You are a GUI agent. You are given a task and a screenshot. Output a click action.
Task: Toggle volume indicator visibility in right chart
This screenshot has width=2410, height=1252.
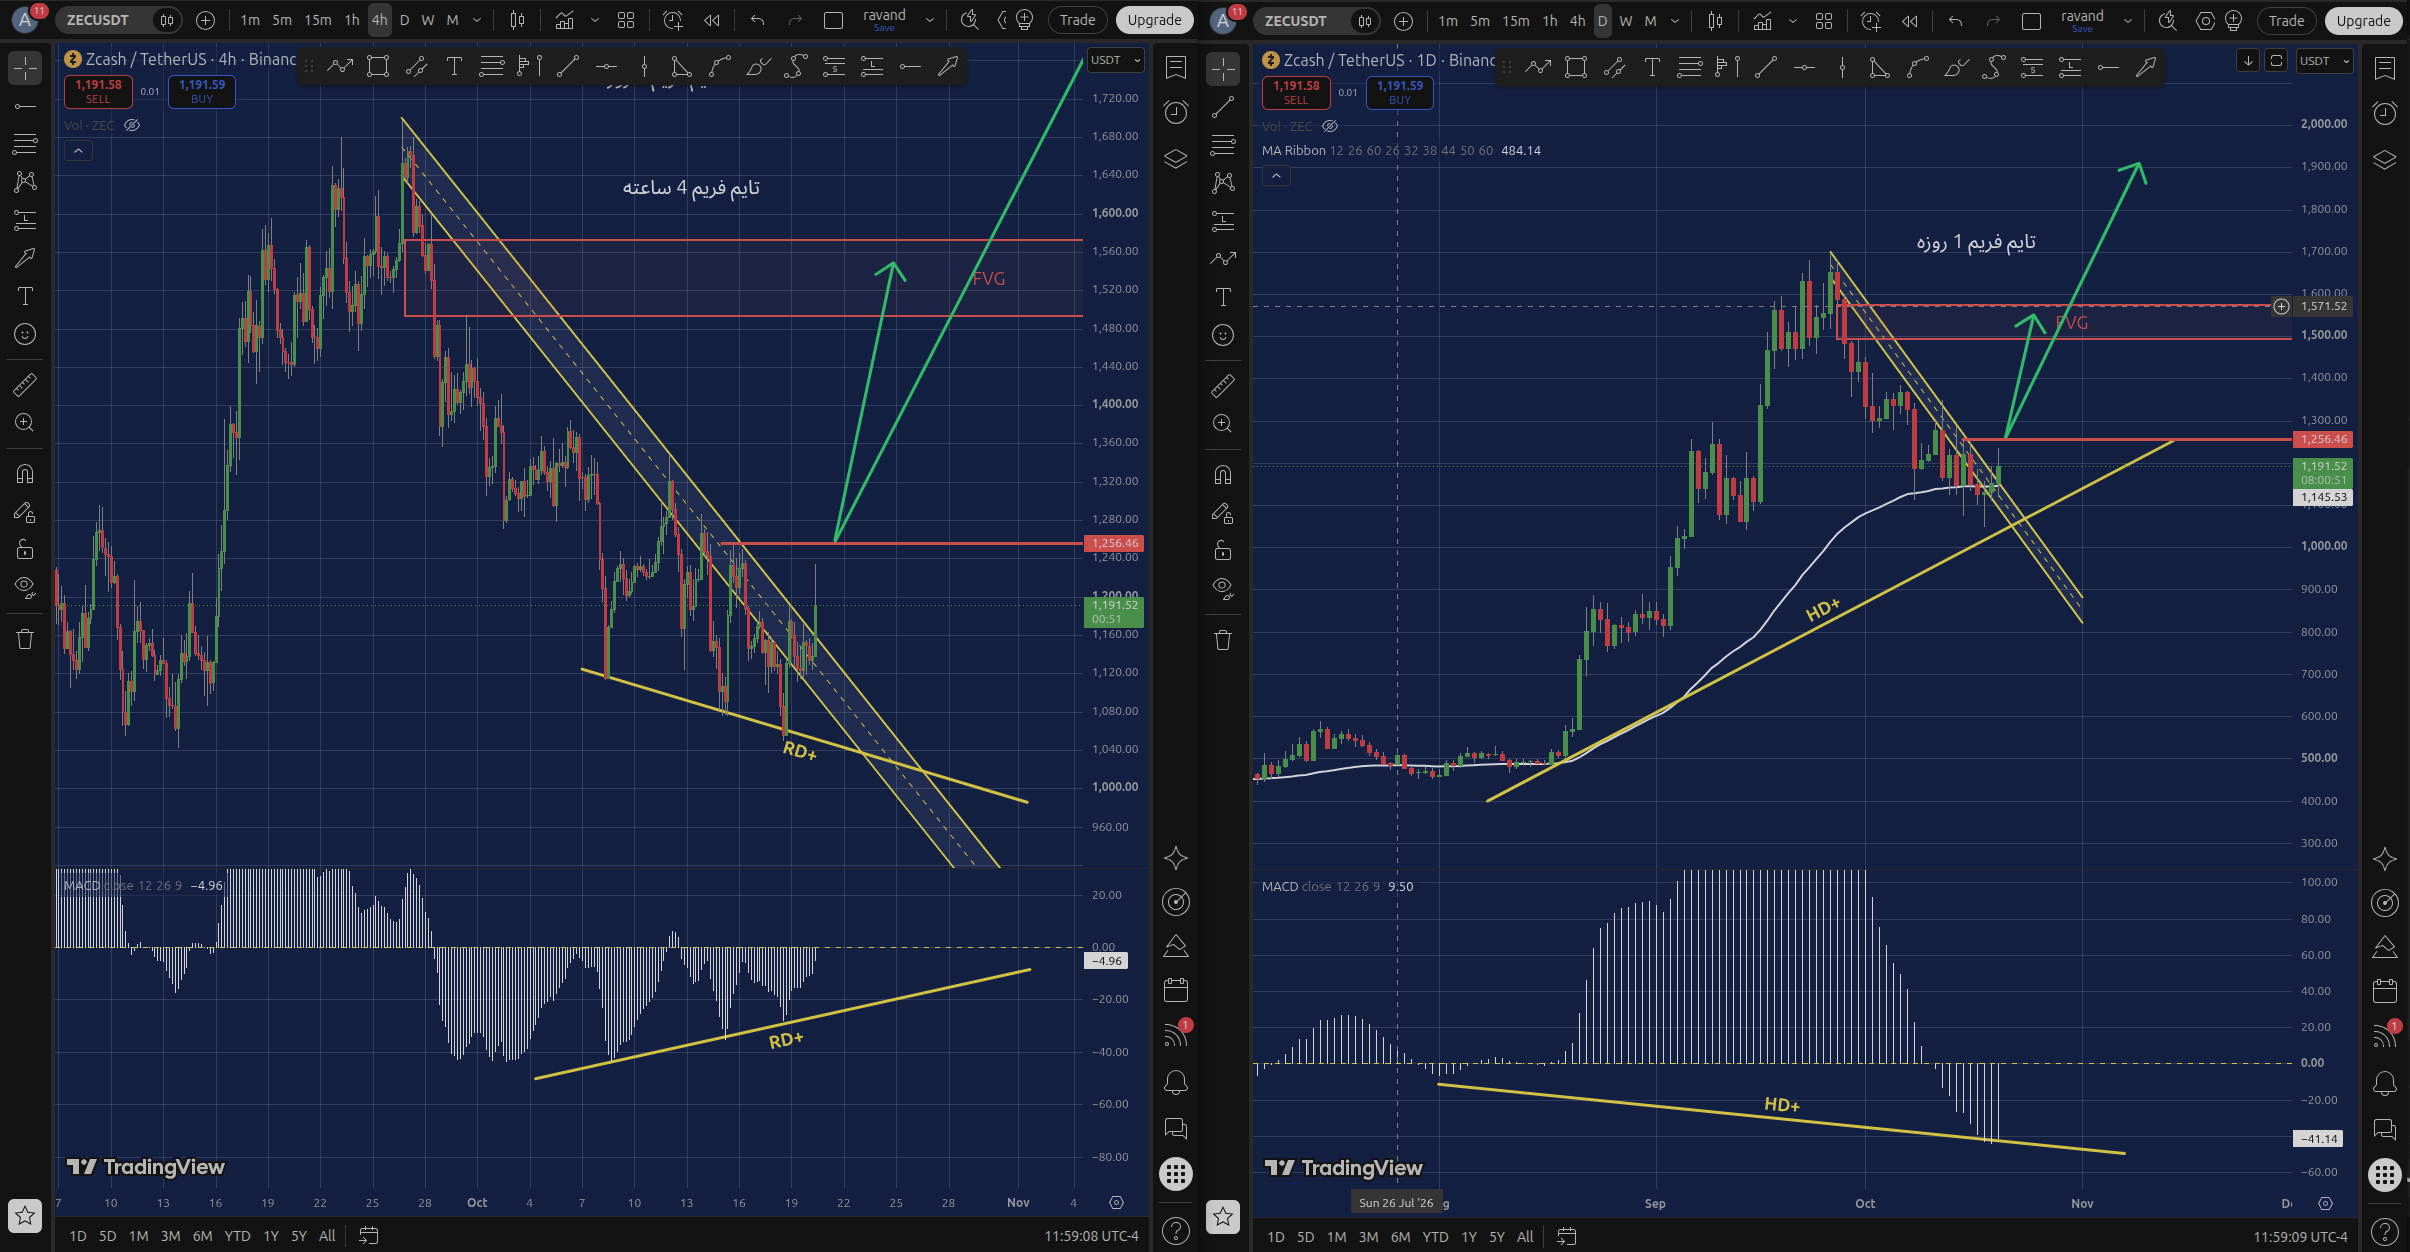pos(1330,126)
